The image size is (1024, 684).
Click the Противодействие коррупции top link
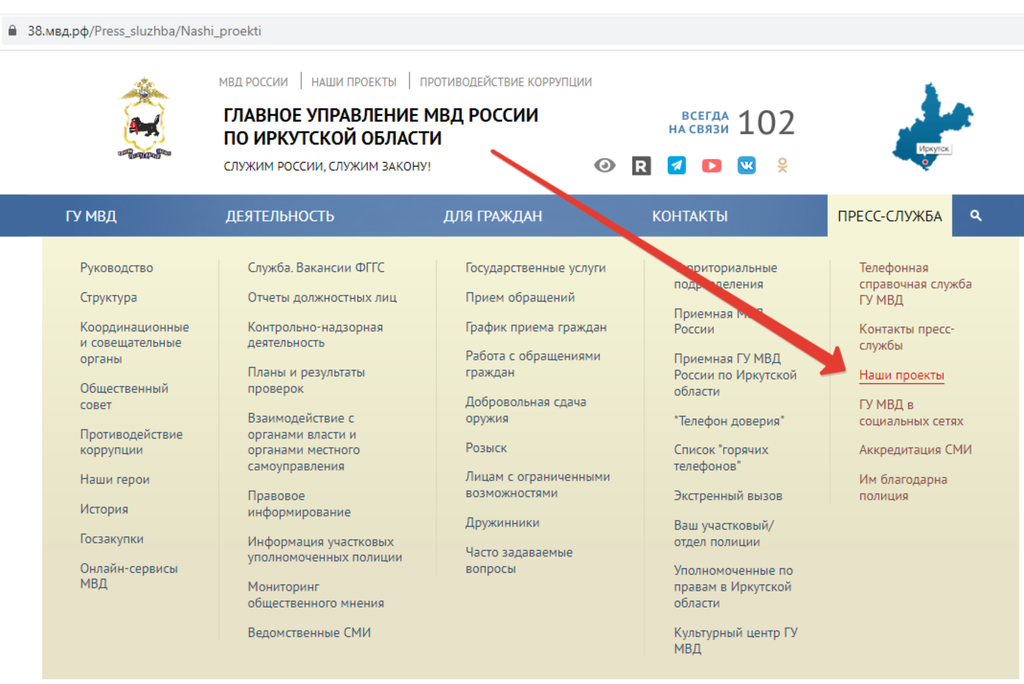(505, 82)
